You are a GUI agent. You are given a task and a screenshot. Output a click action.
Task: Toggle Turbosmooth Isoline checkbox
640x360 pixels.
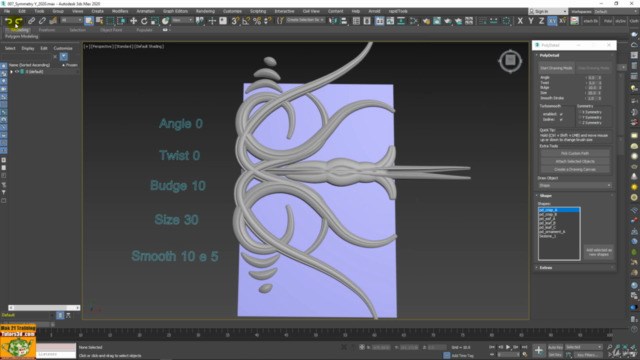click(561, 120)
